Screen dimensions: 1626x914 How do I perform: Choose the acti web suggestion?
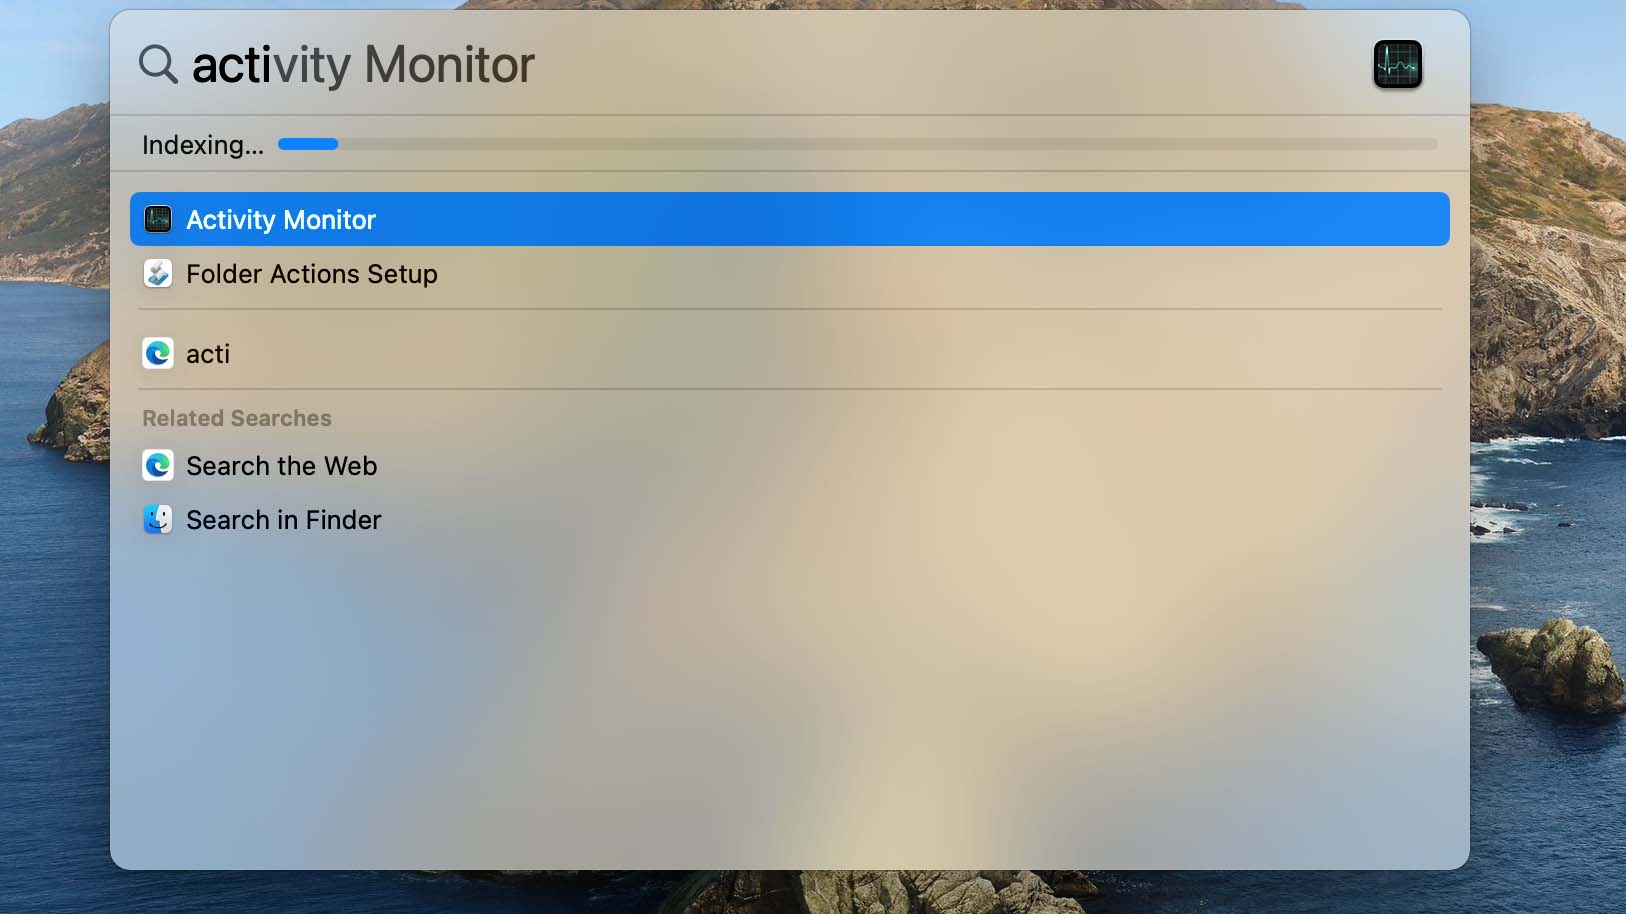790,353
